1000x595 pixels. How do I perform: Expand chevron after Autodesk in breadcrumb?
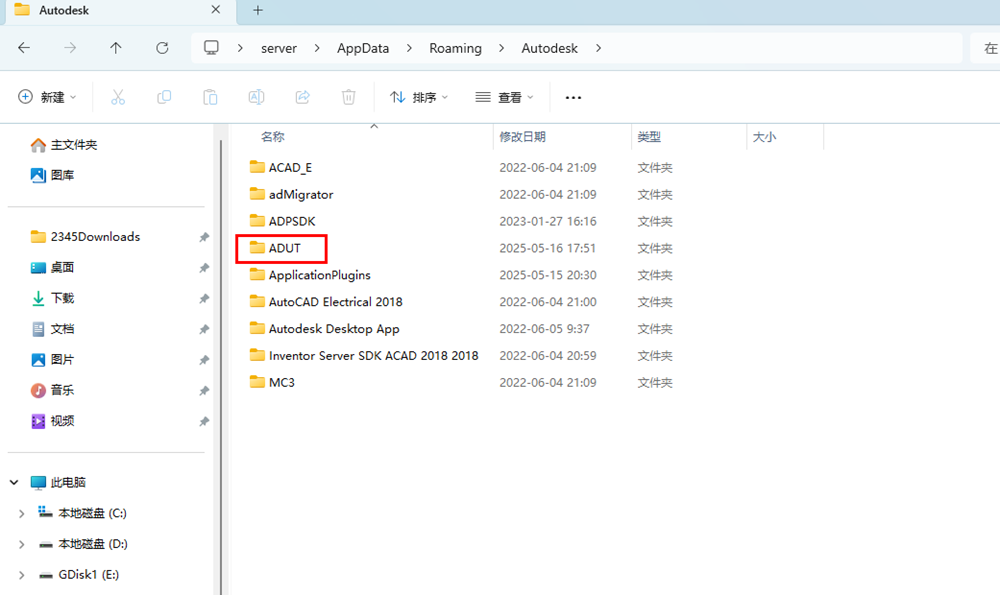coord(598,48)
